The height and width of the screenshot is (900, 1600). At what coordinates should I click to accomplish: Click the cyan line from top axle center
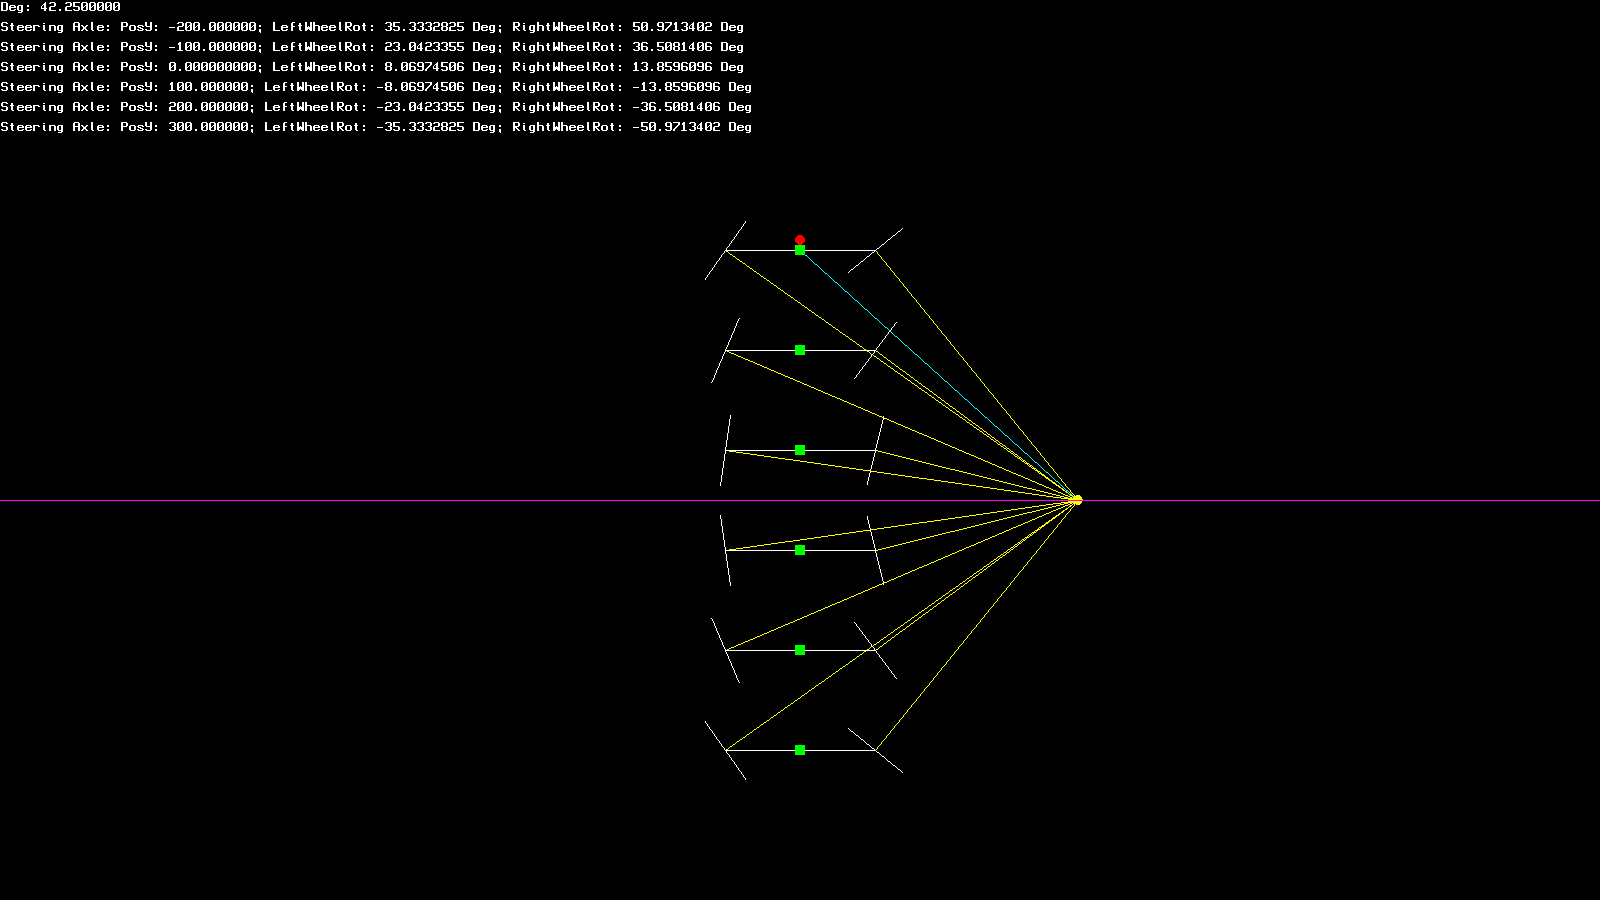click(938, 375)
